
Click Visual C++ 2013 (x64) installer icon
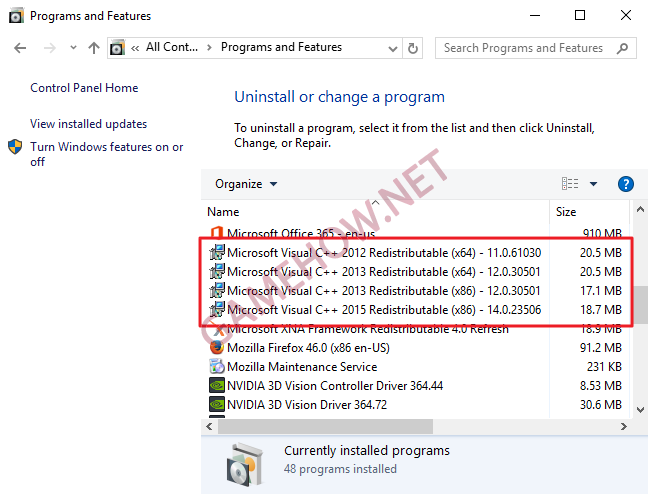point(217,271)
